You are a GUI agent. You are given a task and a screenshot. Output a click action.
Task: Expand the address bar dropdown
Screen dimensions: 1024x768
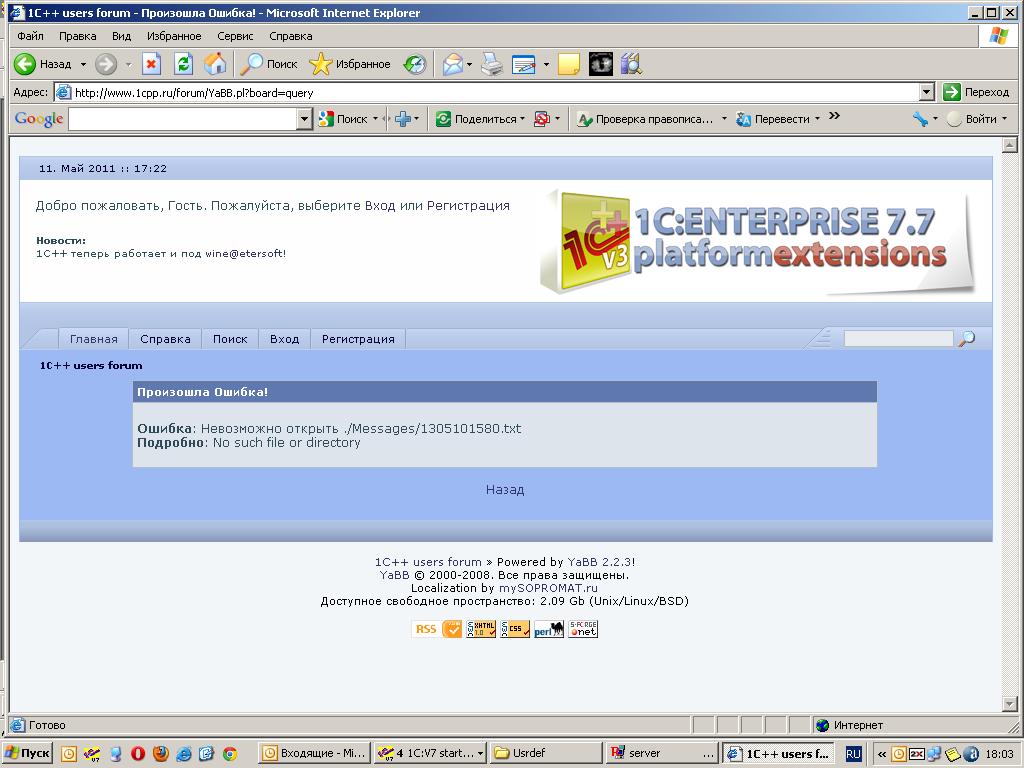coord(926,92)
